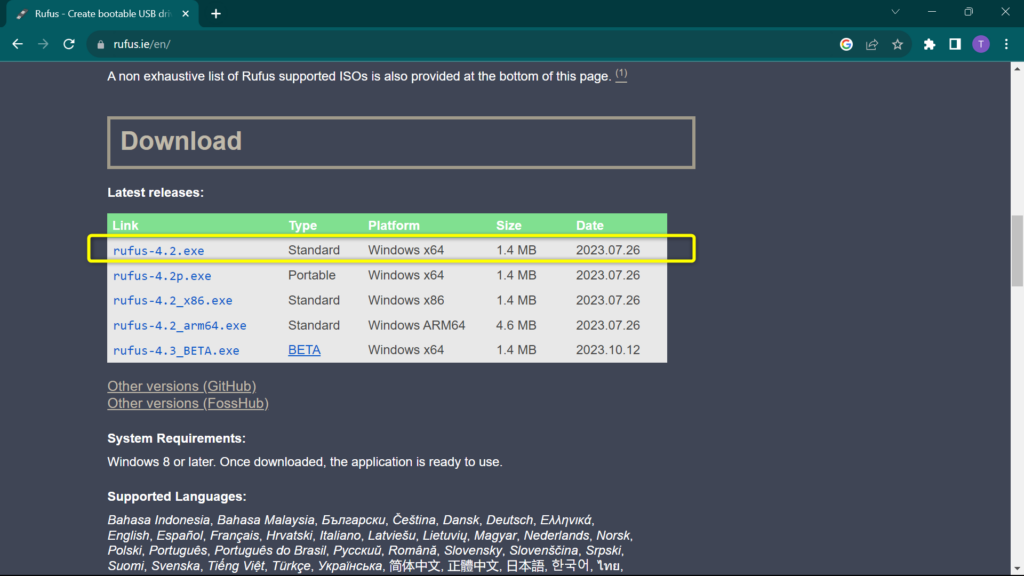Open the Chrome three-dot menu
The width and height of the screenshot is (1024, 576).
[x=1004, y=44]
